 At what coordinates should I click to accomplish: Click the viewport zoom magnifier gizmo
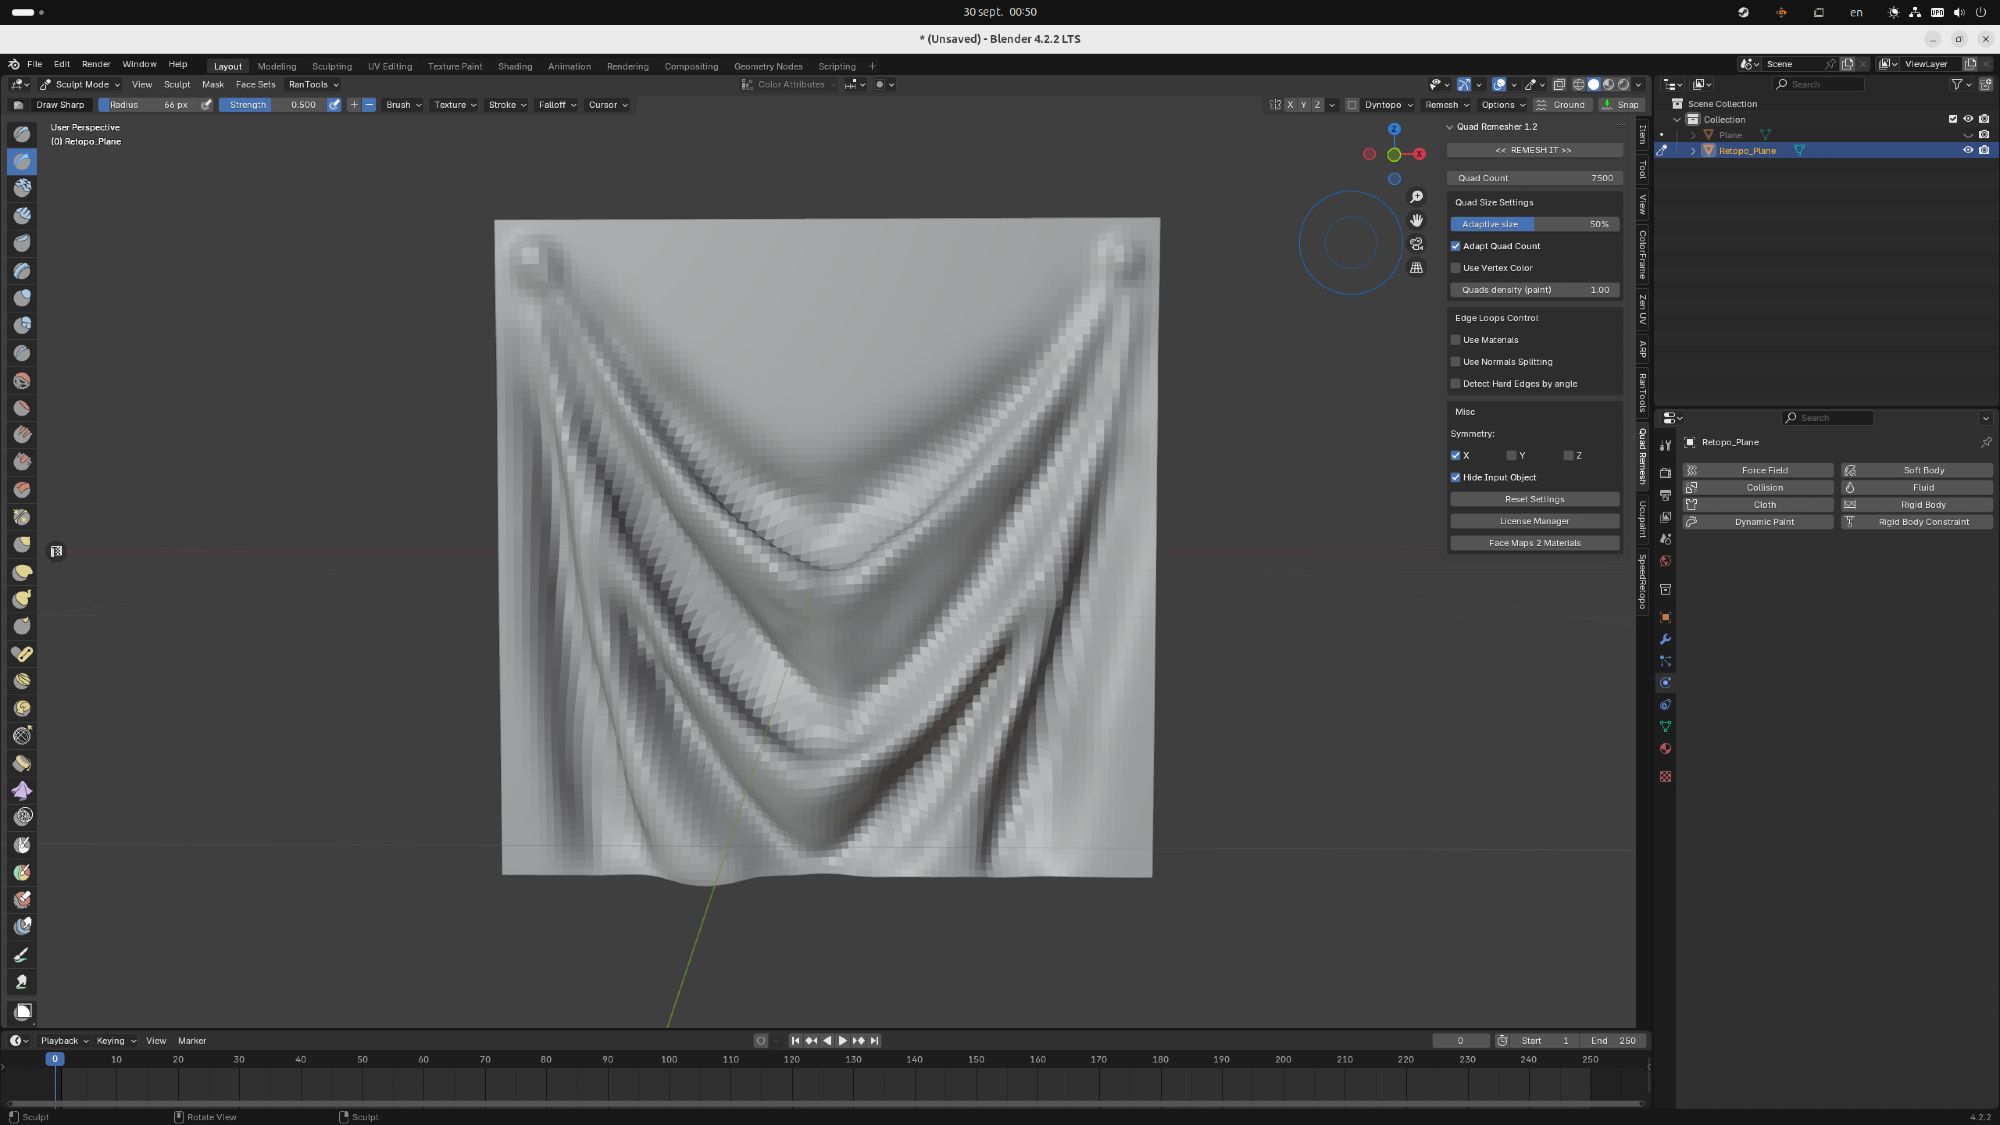tap(1416, 197)
